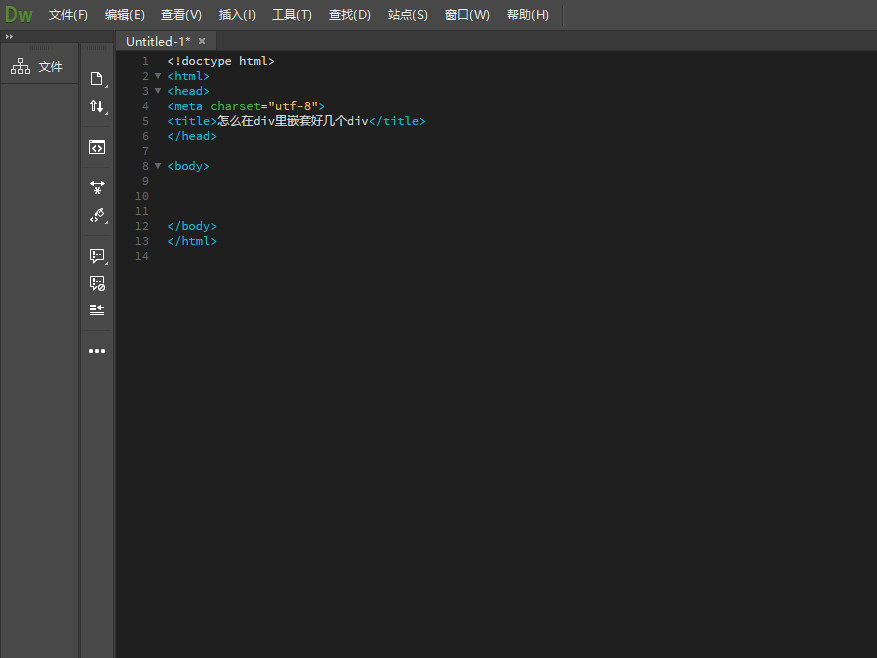Screen dimensions: 877x658
Task: Open File Management up-down arrows icon
Action: tap(97, 106)
